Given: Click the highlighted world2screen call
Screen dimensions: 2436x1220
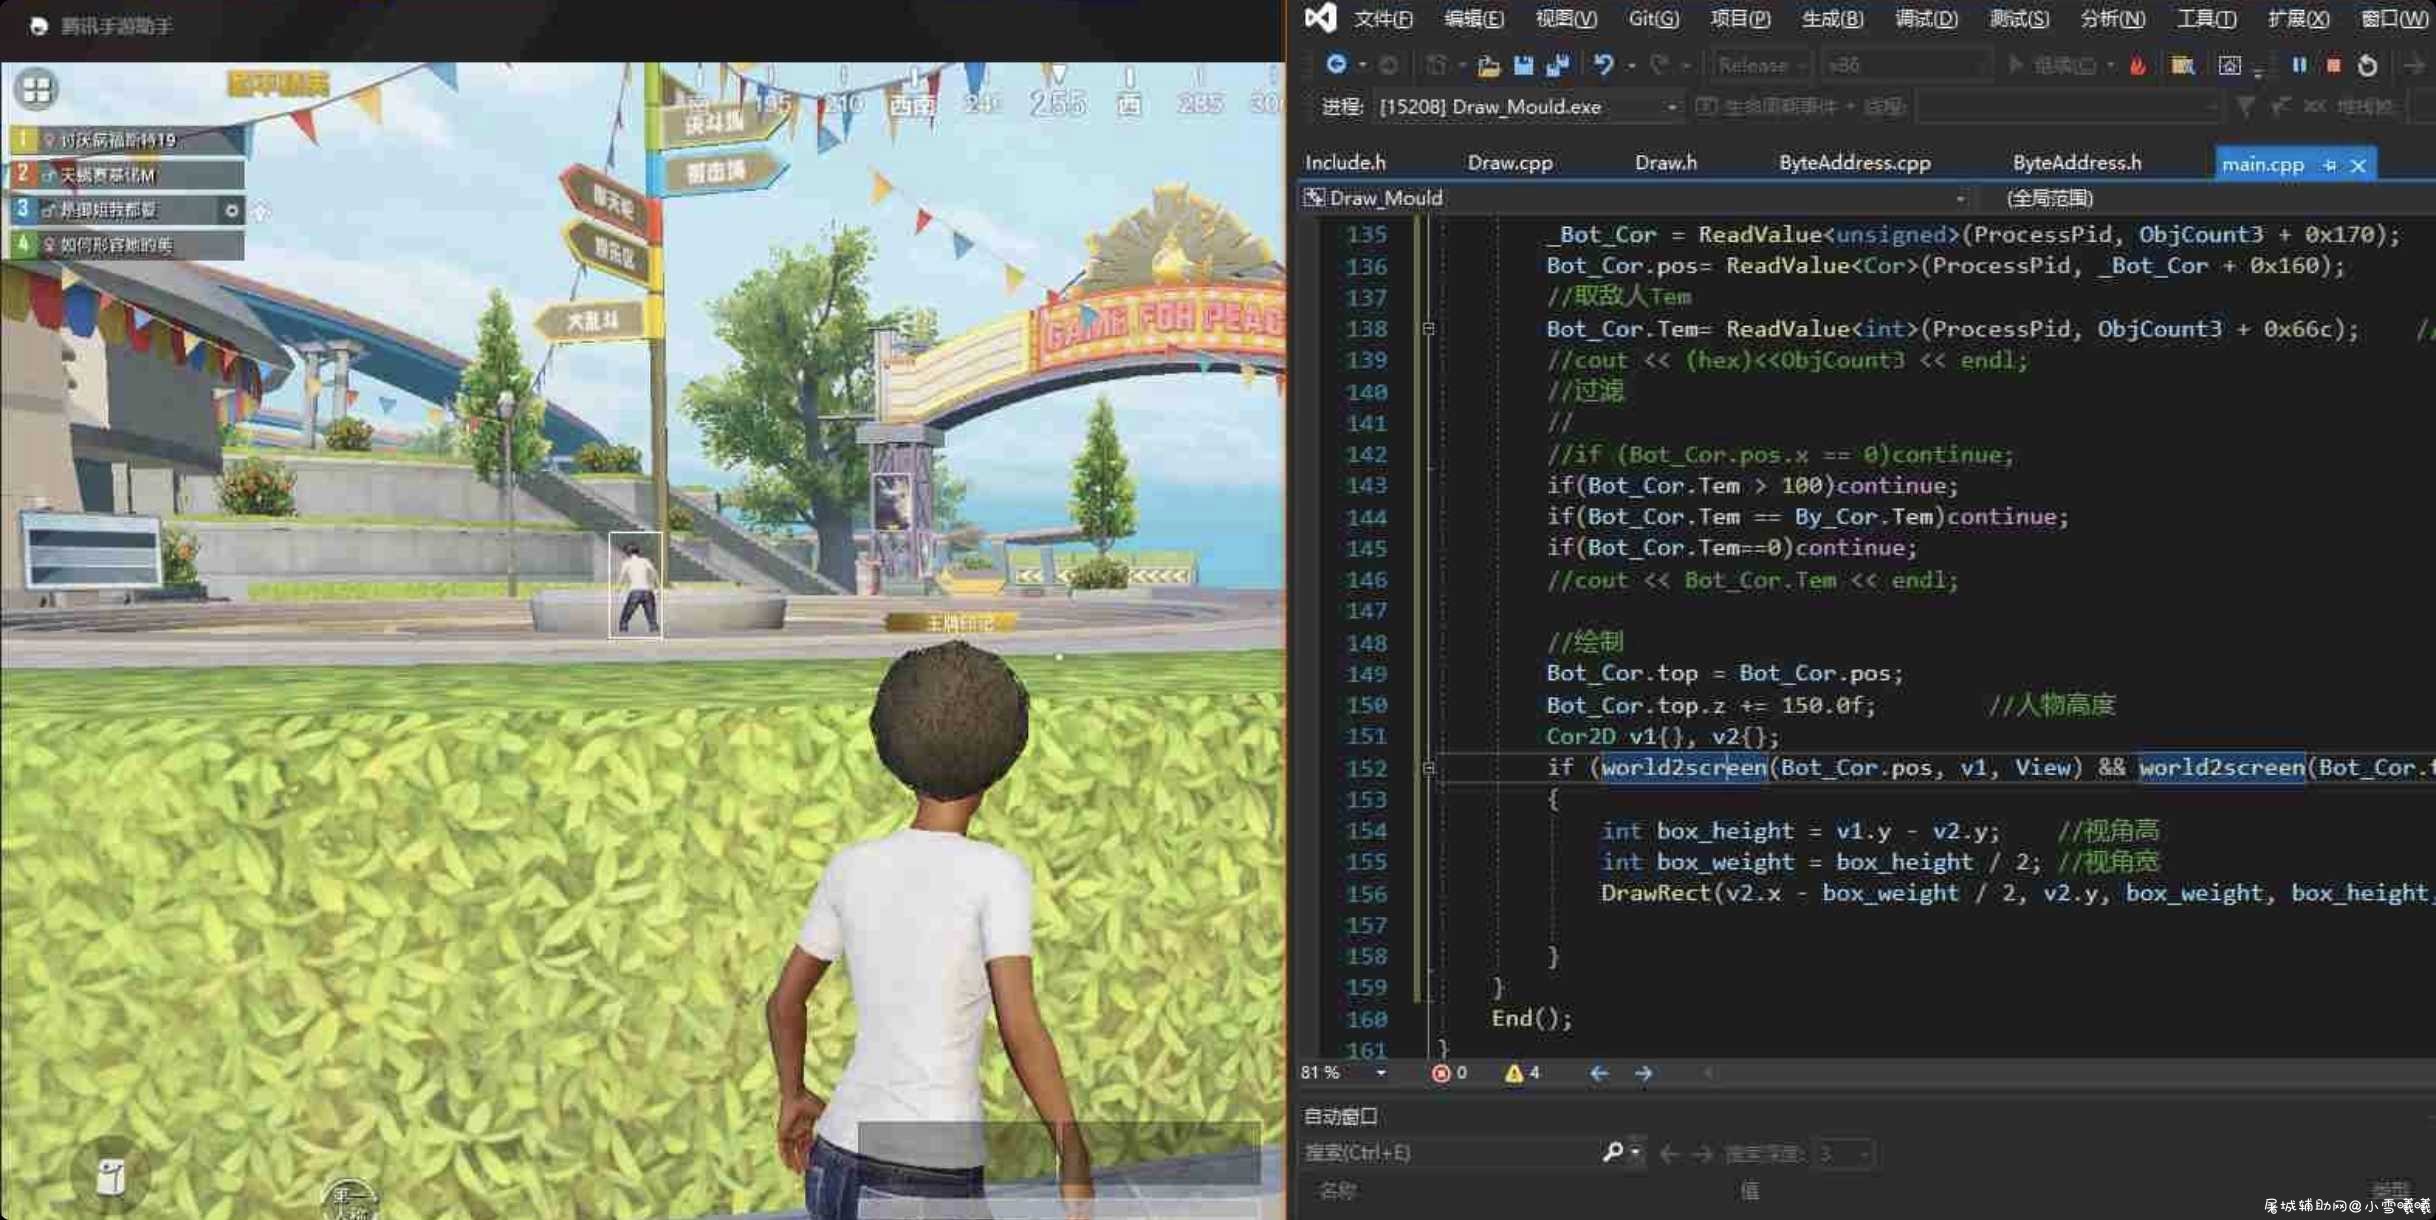Looking at the screenshot, I should click(x=1684, y=768).
